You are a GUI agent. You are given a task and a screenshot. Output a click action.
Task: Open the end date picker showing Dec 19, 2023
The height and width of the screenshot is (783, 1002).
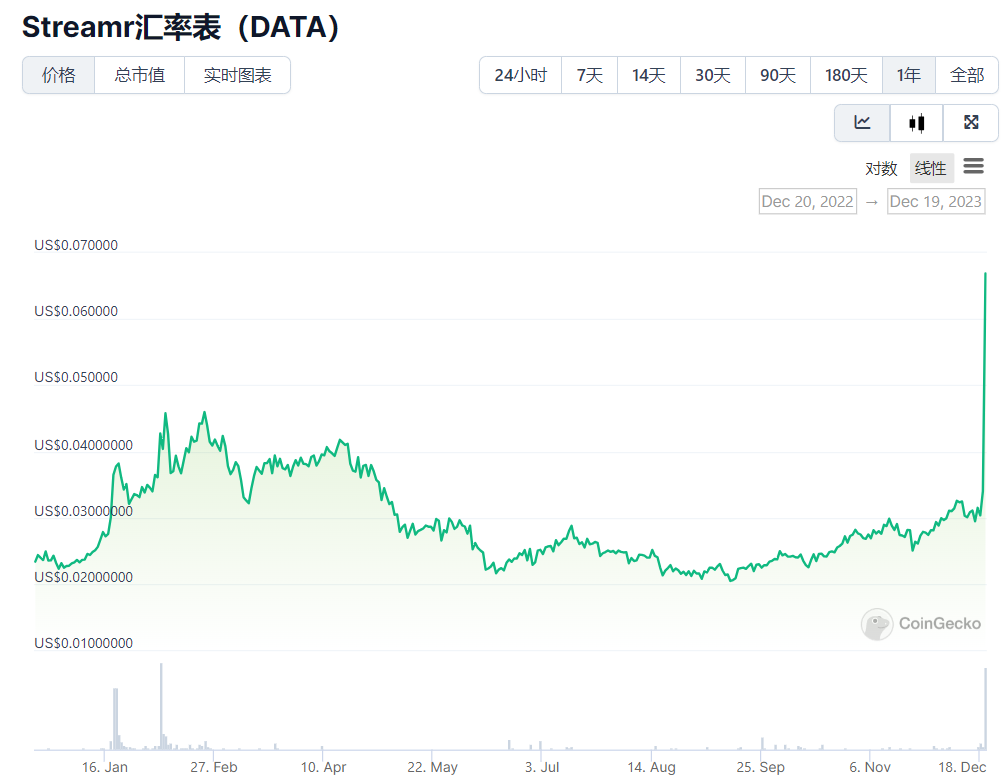pyautogui.click(x=936, y=201)
